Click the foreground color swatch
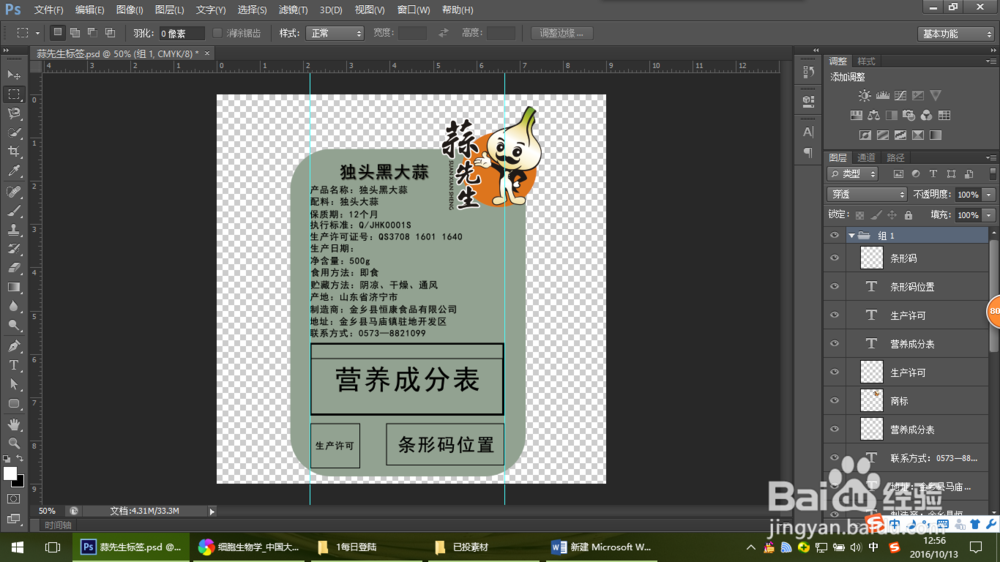Image resolution: width=1000 pixels, height=562 pixels. pos(10,474)
